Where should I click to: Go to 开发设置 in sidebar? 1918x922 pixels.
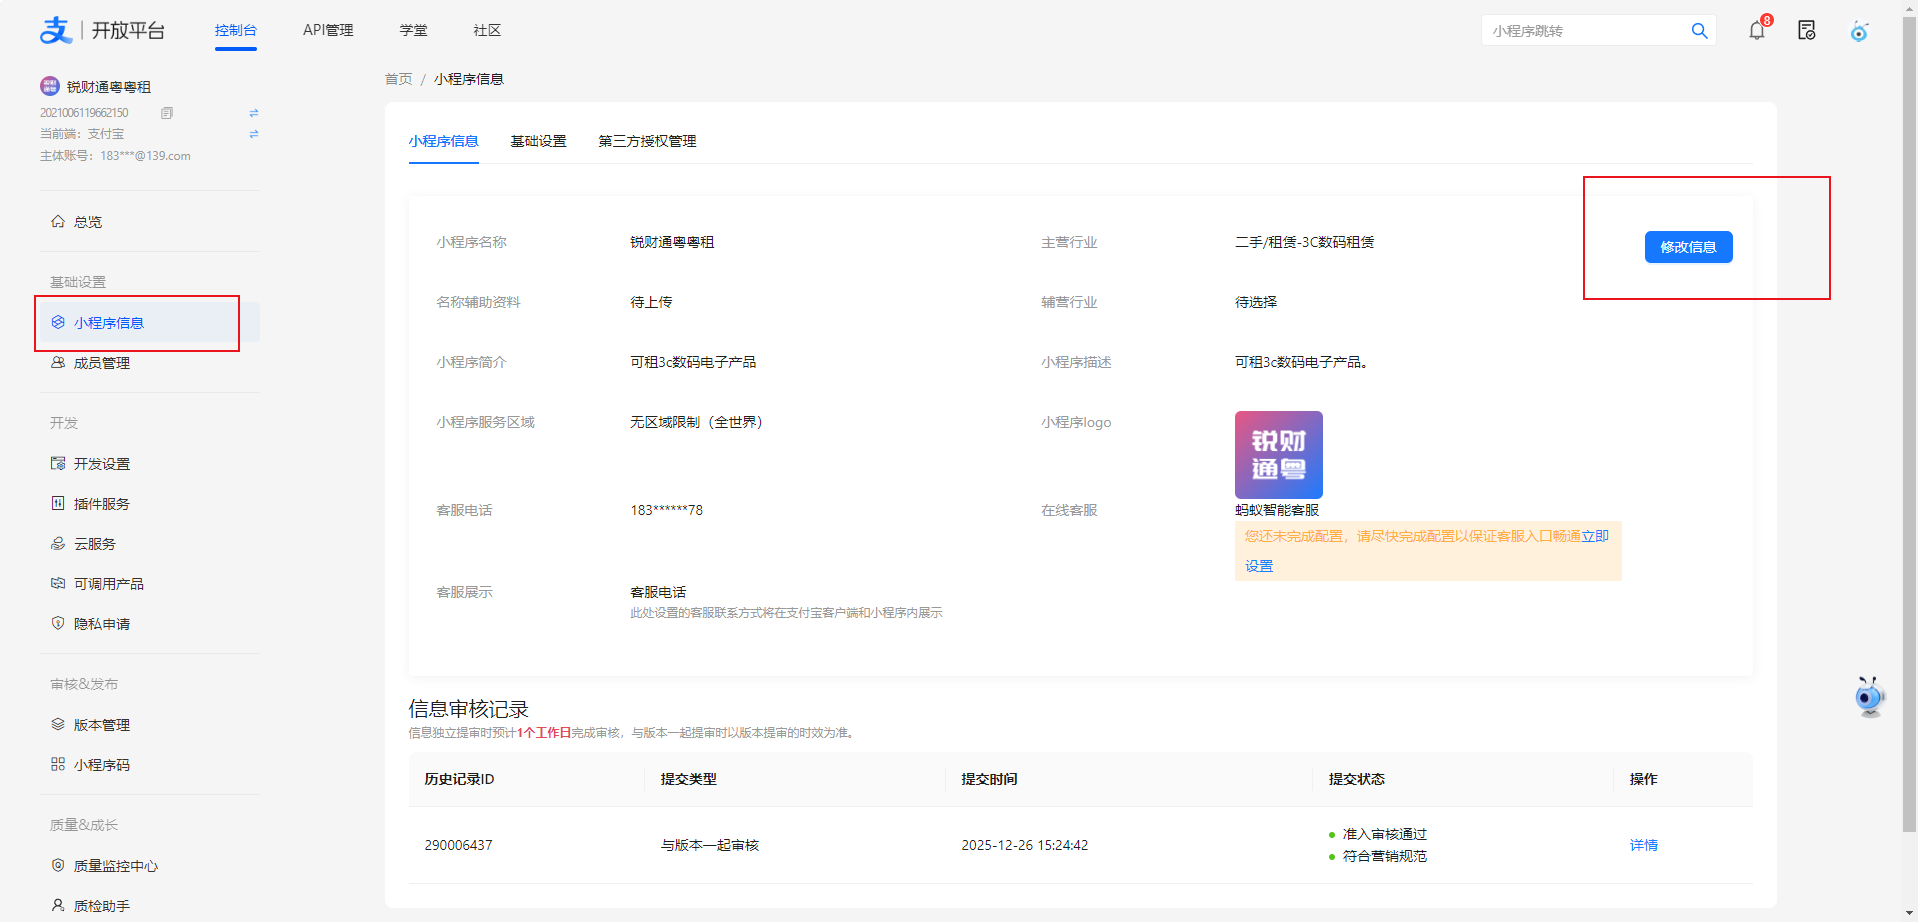(x=101, y=464)
